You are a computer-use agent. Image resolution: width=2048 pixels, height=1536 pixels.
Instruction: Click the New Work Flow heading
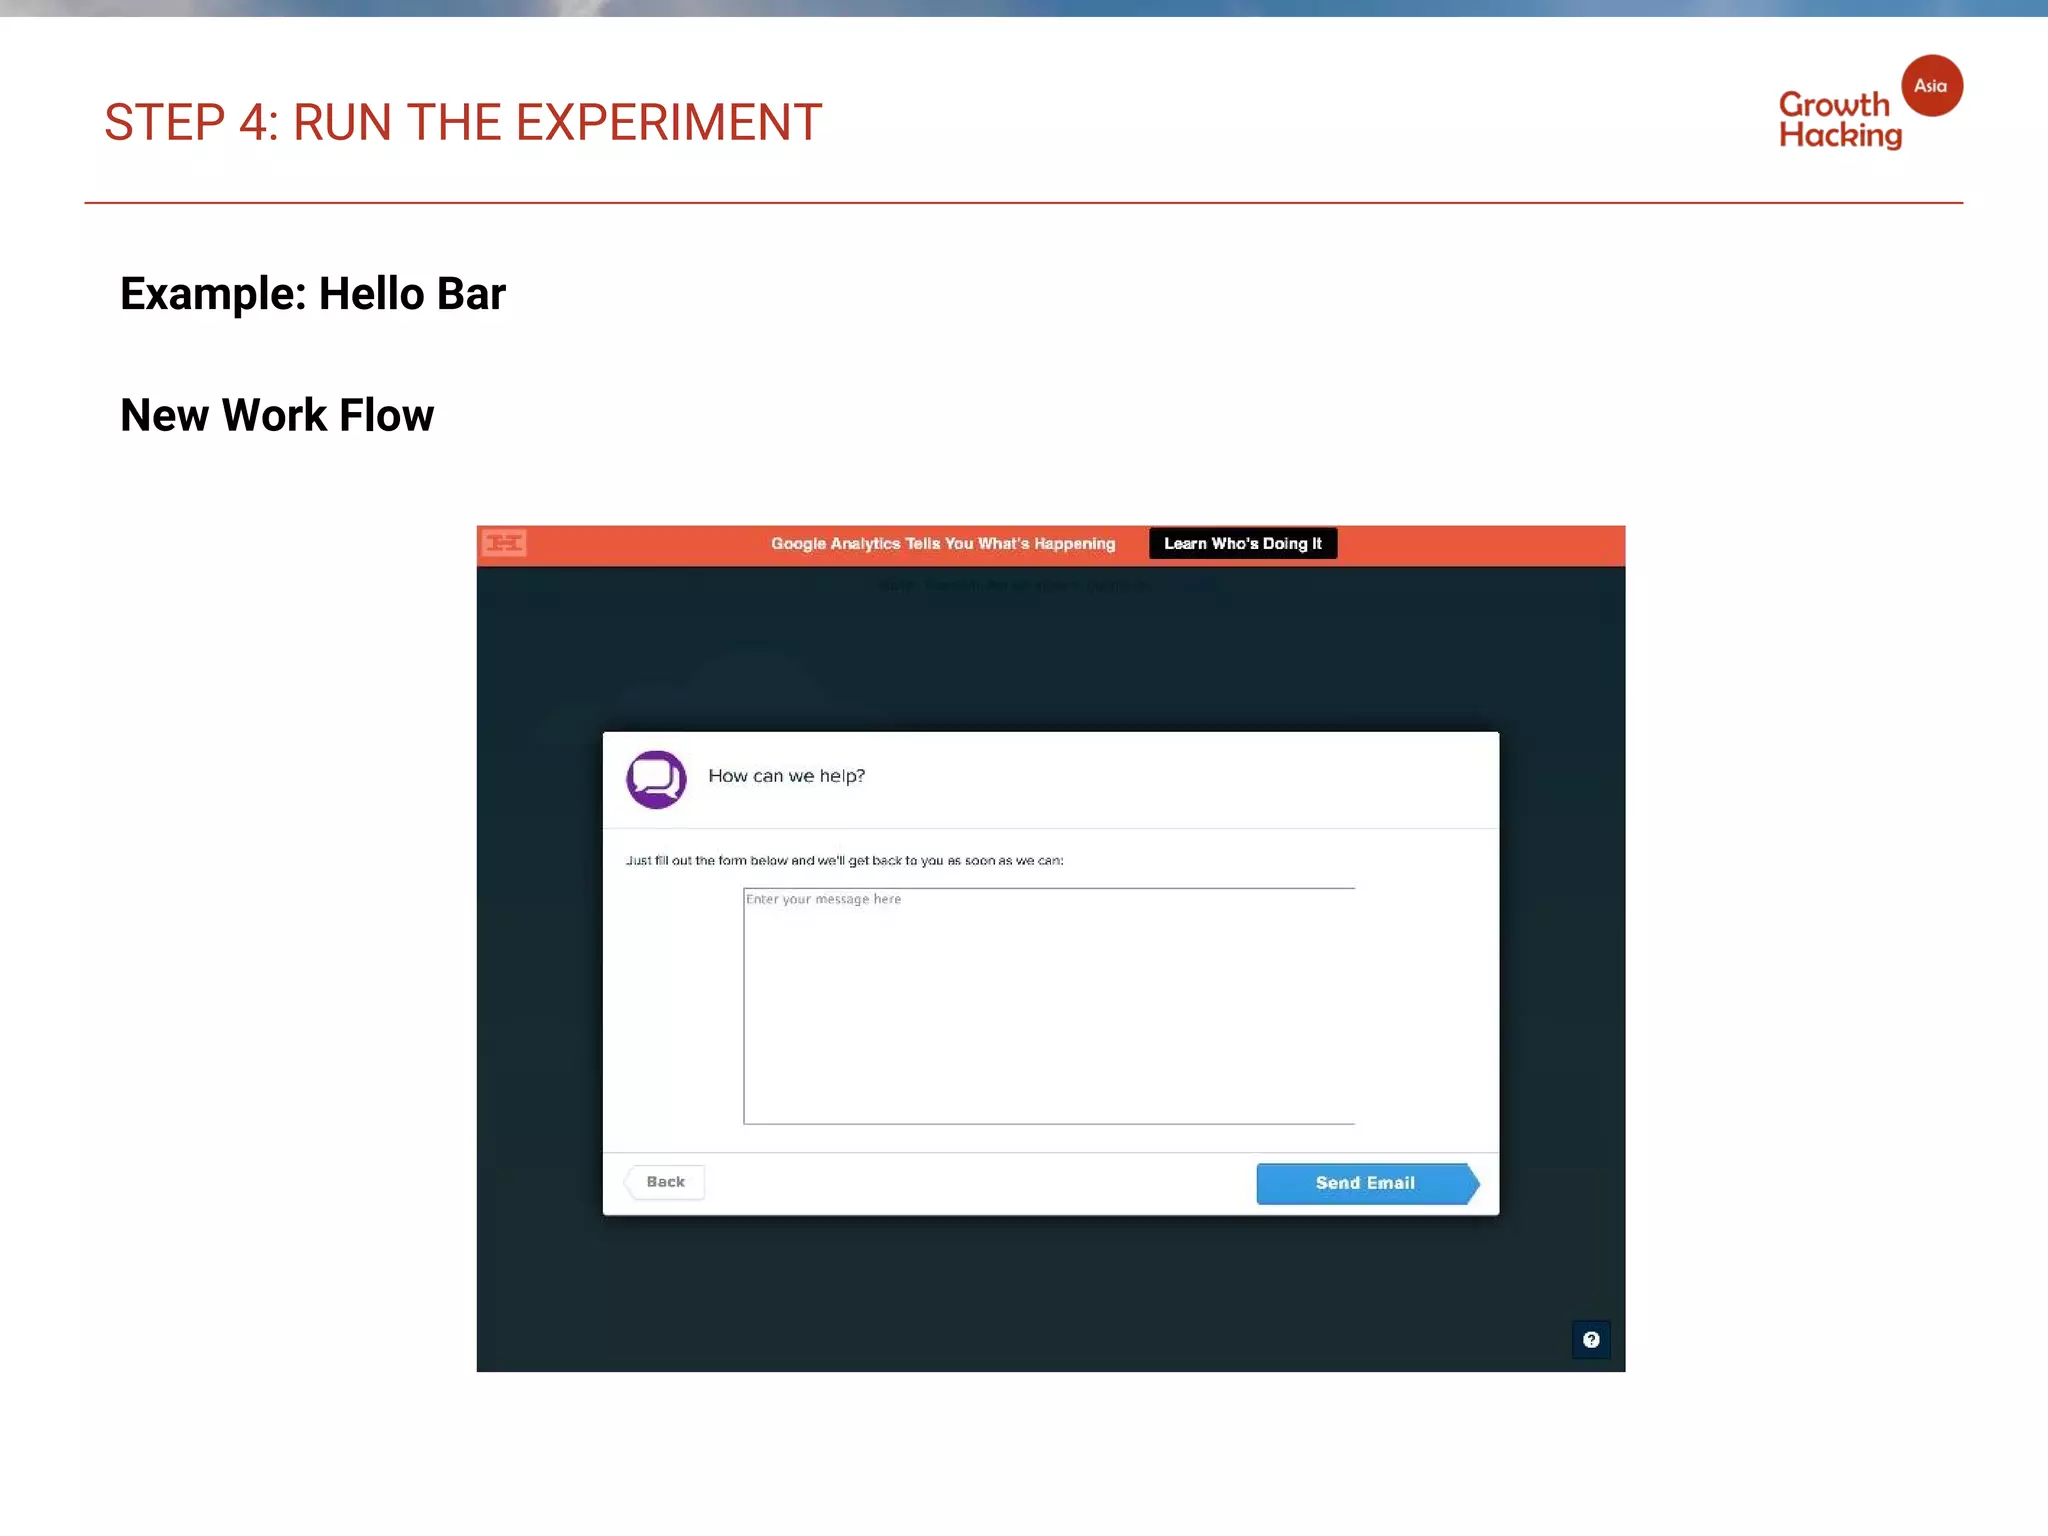(277, 415)
